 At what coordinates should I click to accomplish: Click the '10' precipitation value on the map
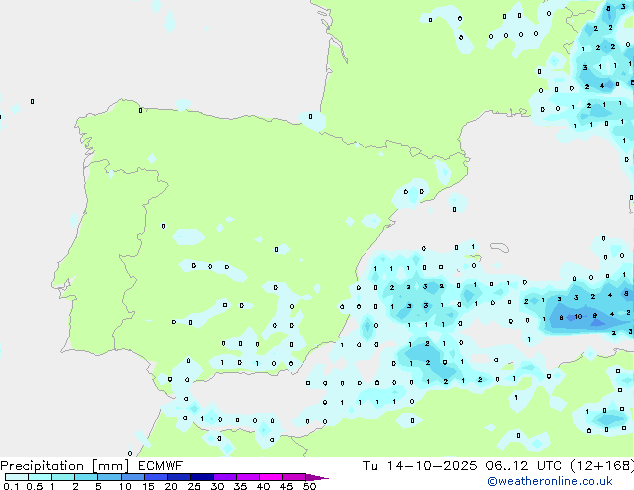(578, 317)
